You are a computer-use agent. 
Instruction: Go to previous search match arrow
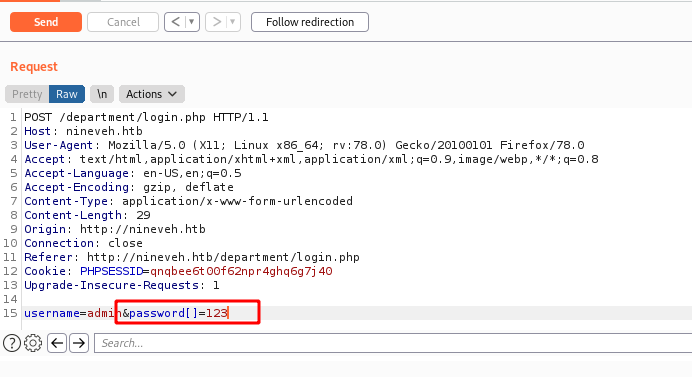coord(57,343)
